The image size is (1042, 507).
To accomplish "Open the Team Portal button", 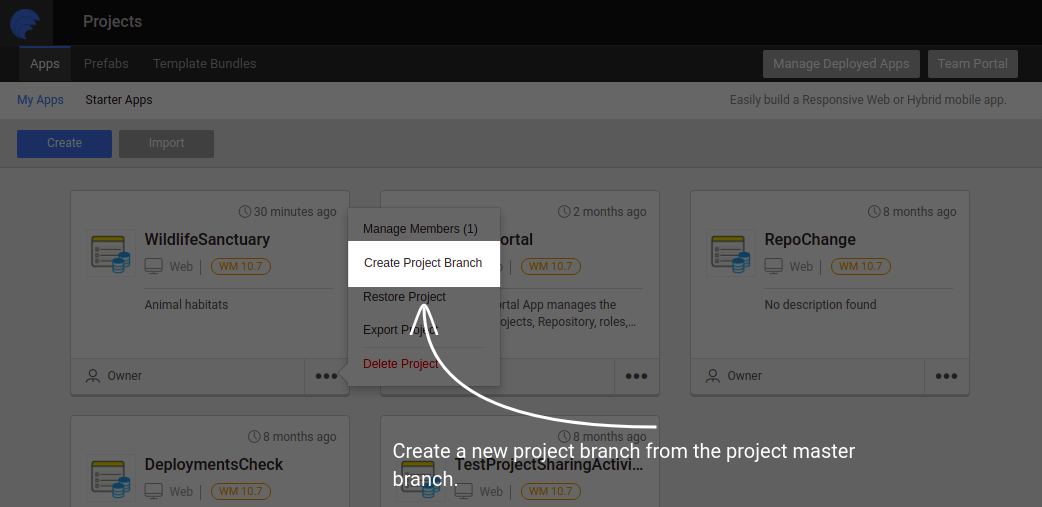I will coord(972,64).
